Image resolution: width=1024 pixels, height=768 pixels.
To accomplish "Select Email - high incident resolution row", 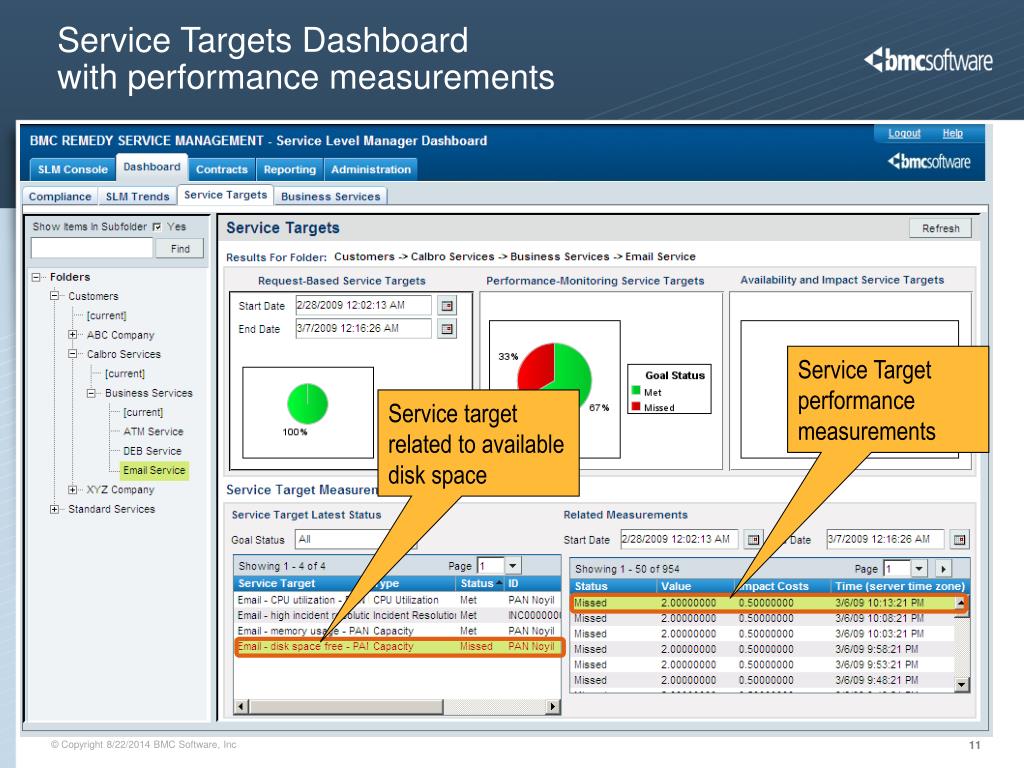I will click(x=397, y=615).
